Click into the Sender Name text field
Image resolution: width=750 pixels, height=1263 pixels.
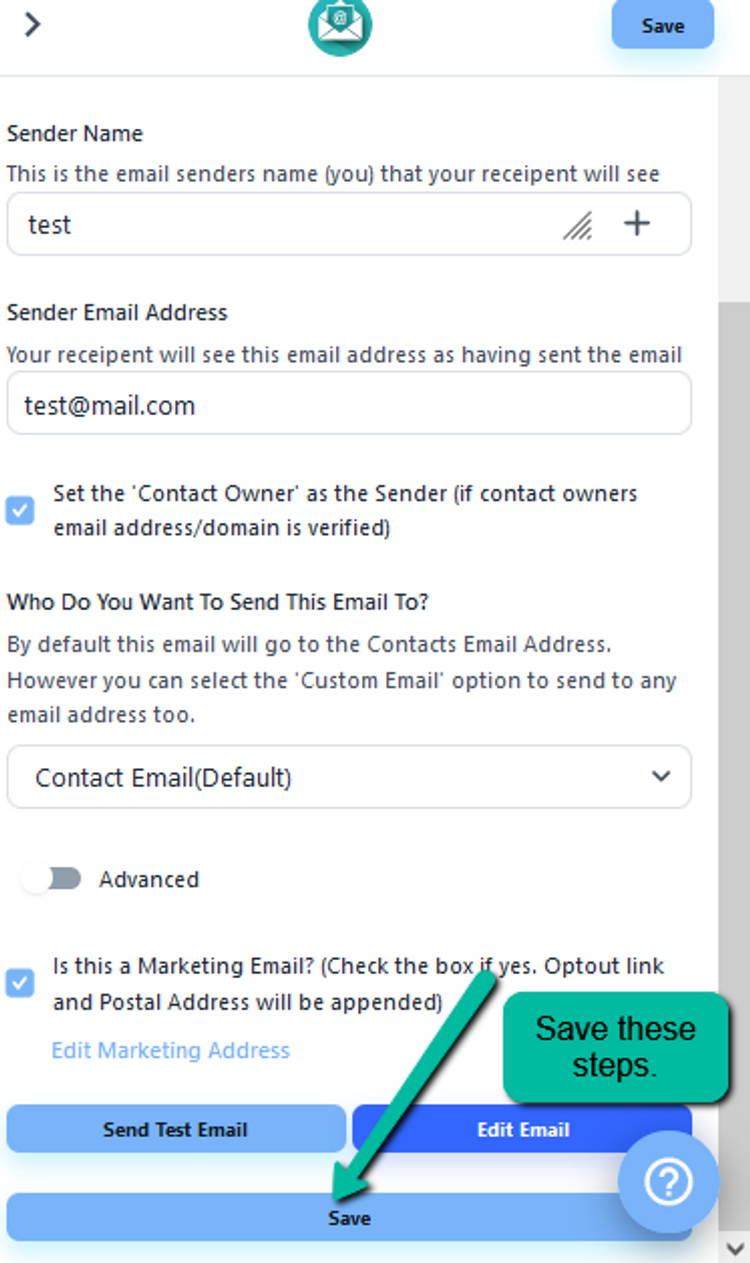[x=280, y=224]
